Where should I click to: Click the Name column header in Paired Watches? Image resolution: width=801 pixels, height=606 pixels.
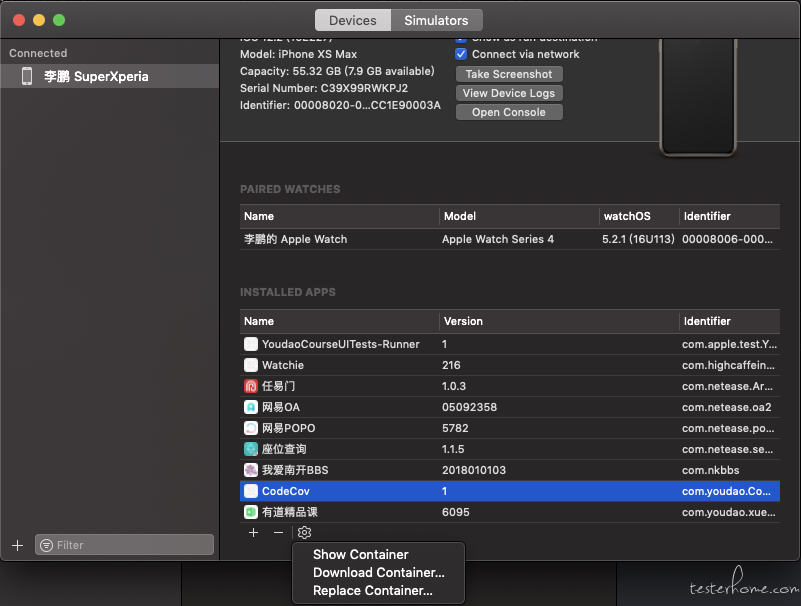339,216
